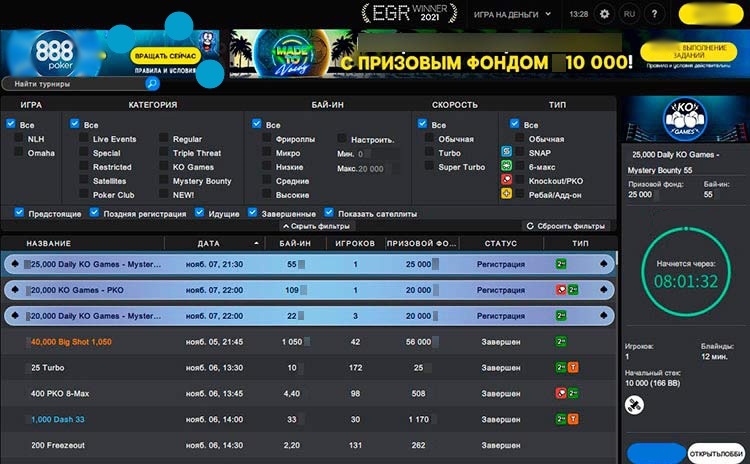750x464 pixels.
Task: Select 40,000 Big Shot 1,050 tournament
Action: point(309,342)
